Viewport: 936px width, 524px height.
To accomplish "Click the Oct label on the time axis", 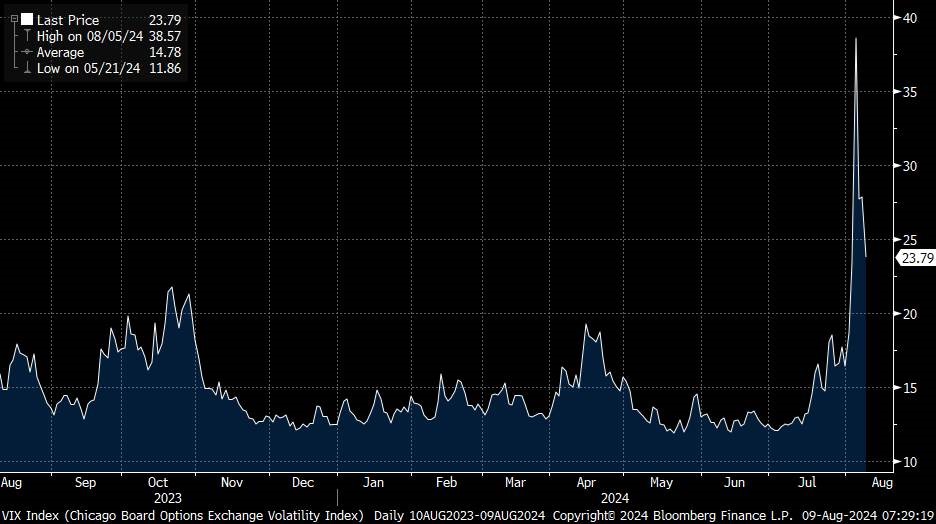I will point(159,482).
